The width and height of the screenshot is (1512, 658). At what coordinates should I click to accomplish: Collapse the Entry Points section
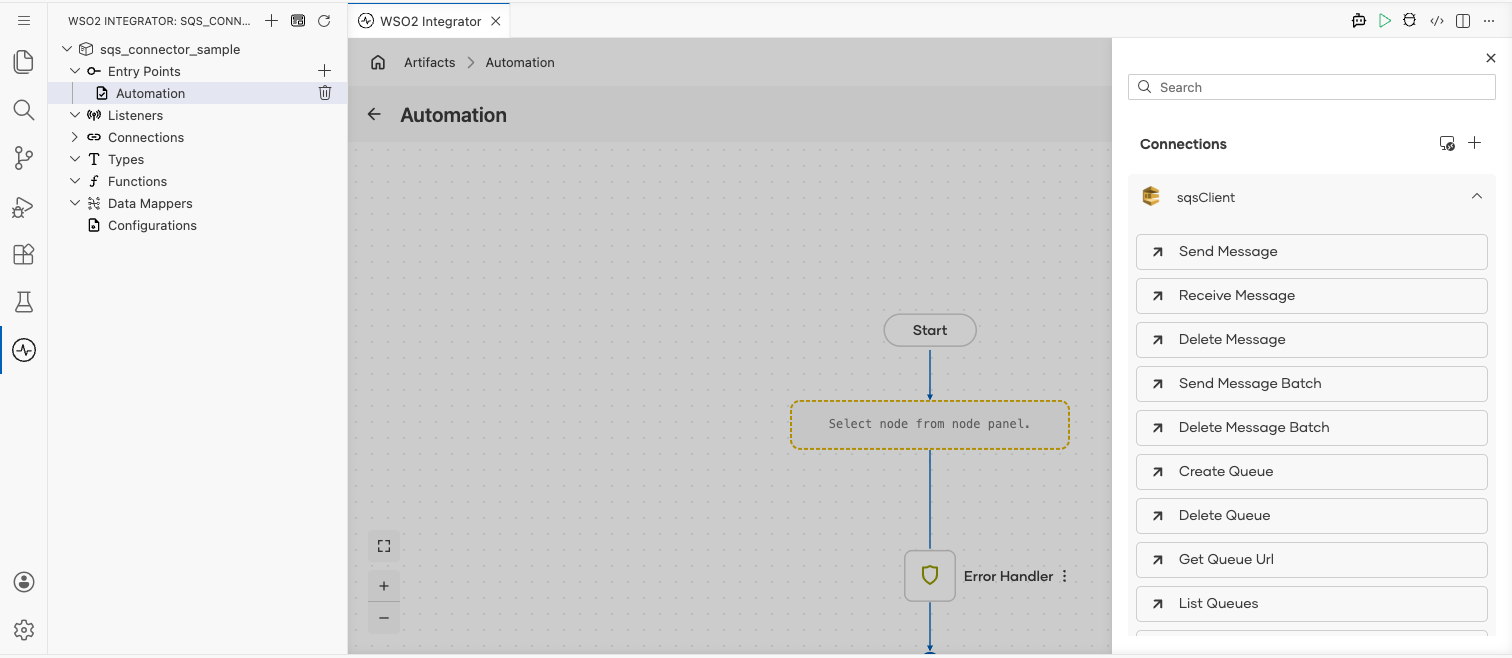coord(75,71)
